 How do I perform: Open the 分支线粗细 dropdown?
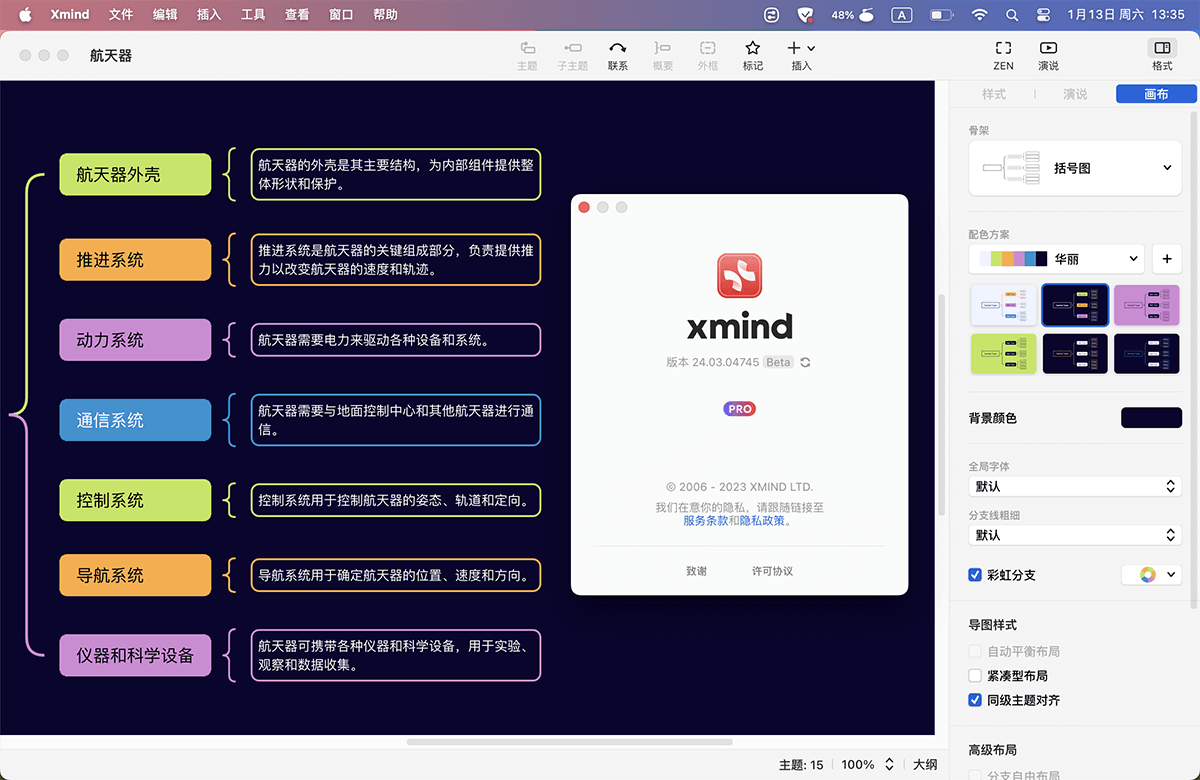(x=1075, y=535)
